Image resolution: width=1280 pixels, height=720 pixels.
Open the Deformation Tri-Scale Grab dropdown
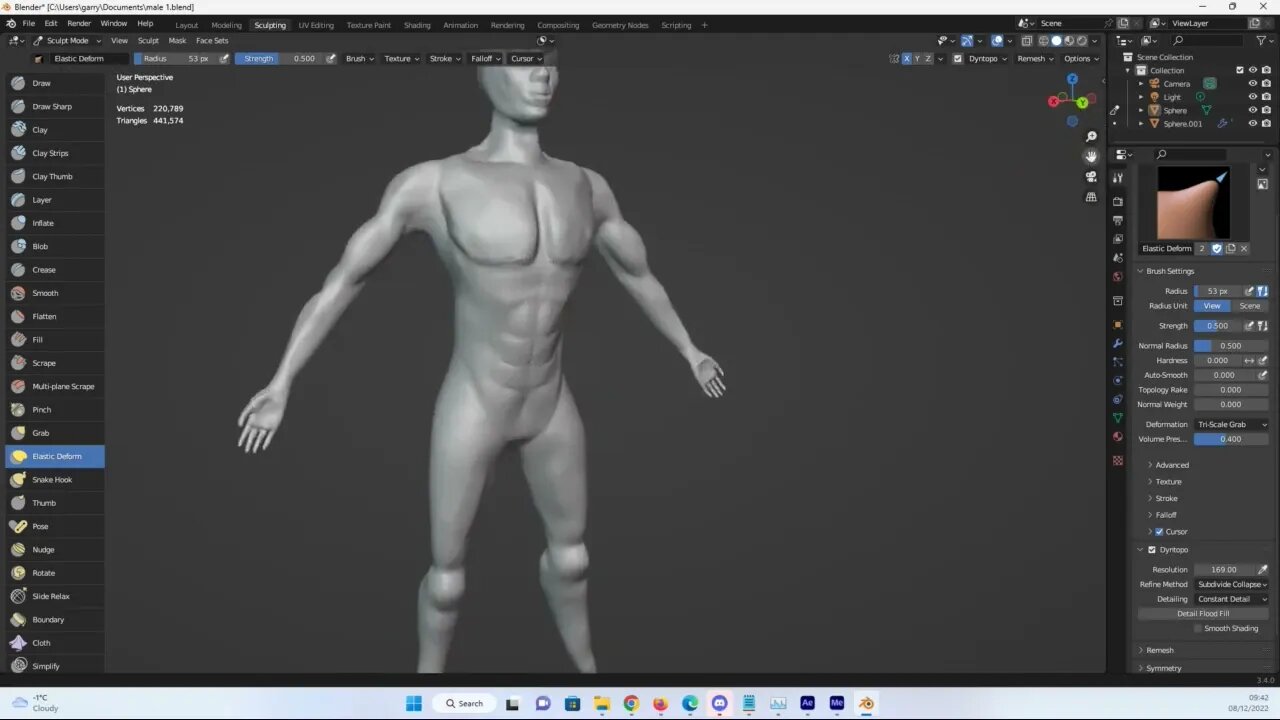[1231, 425]
